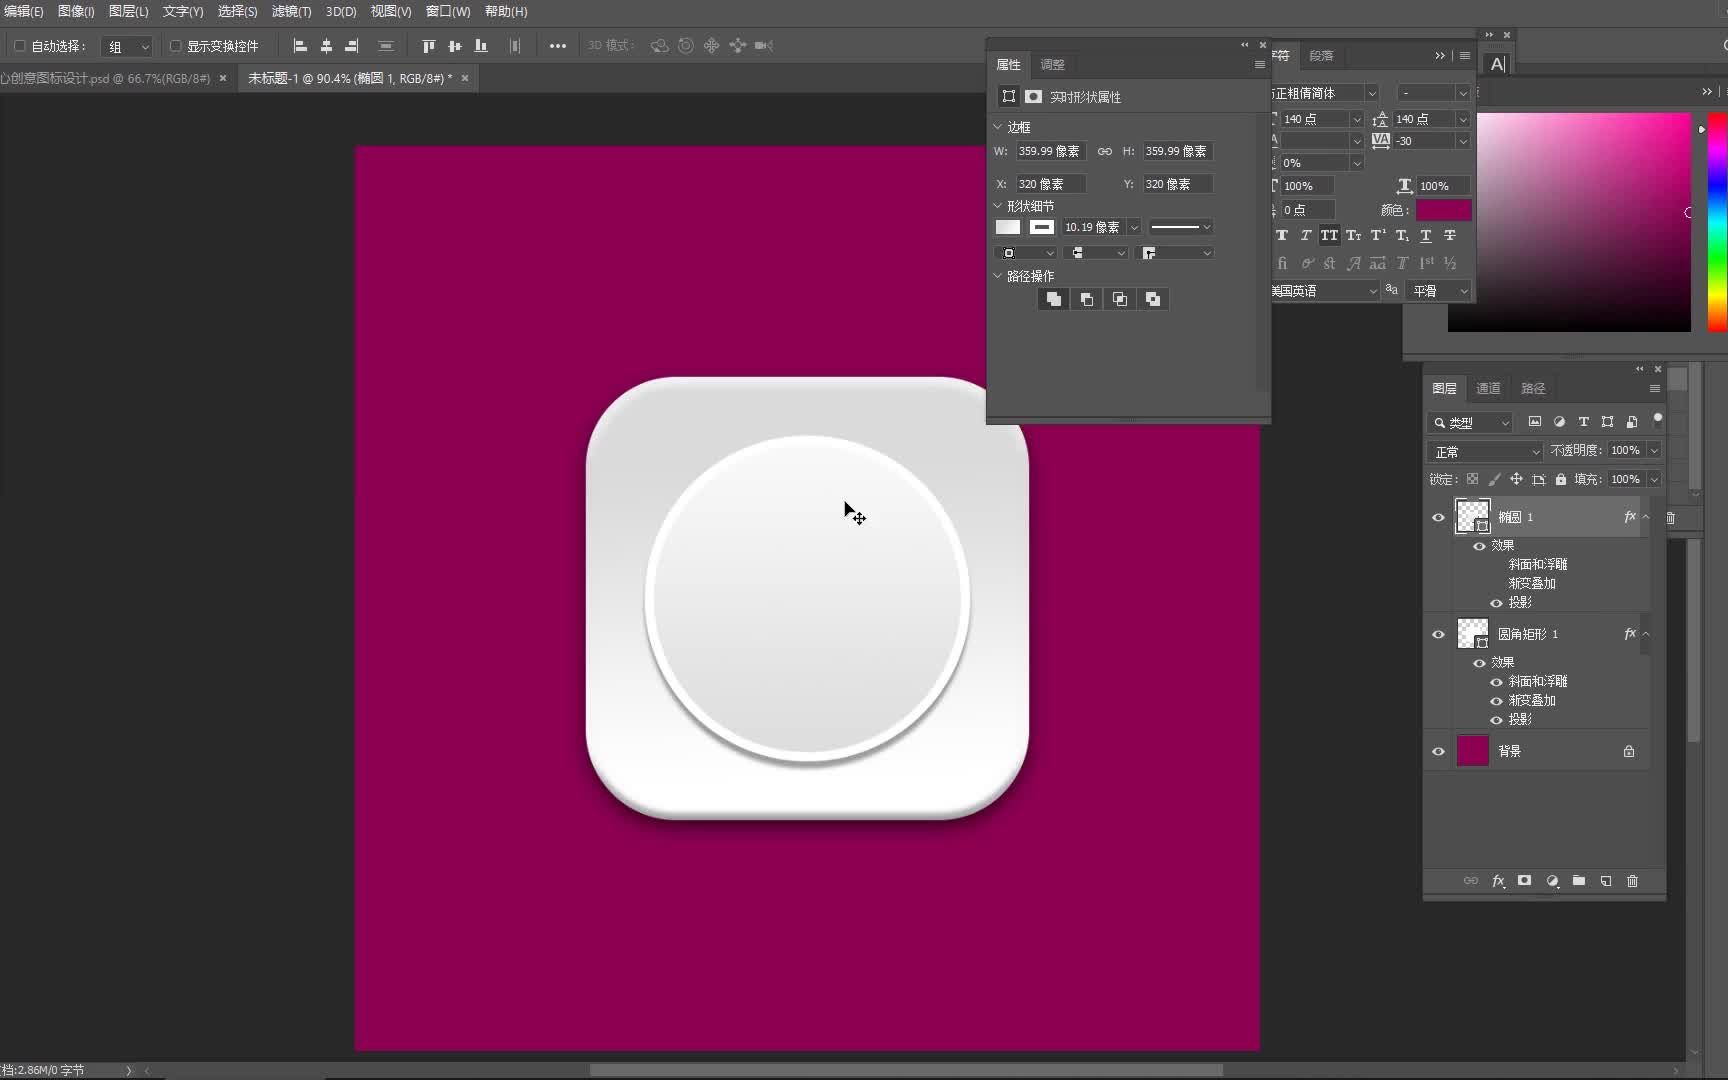Screen dimensions: 1728x1080
Task: Click the fill color swatch in 形状细节
Action: point(1008,227)
